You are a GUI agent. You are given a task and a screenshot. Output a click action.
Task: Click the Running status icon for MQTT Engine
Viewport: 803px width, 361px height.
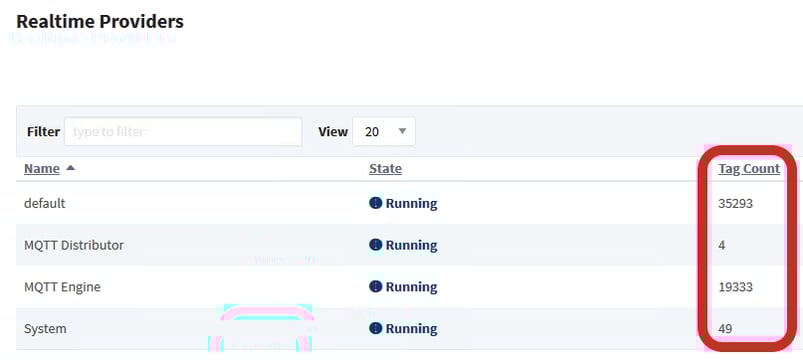coord(375,286)
